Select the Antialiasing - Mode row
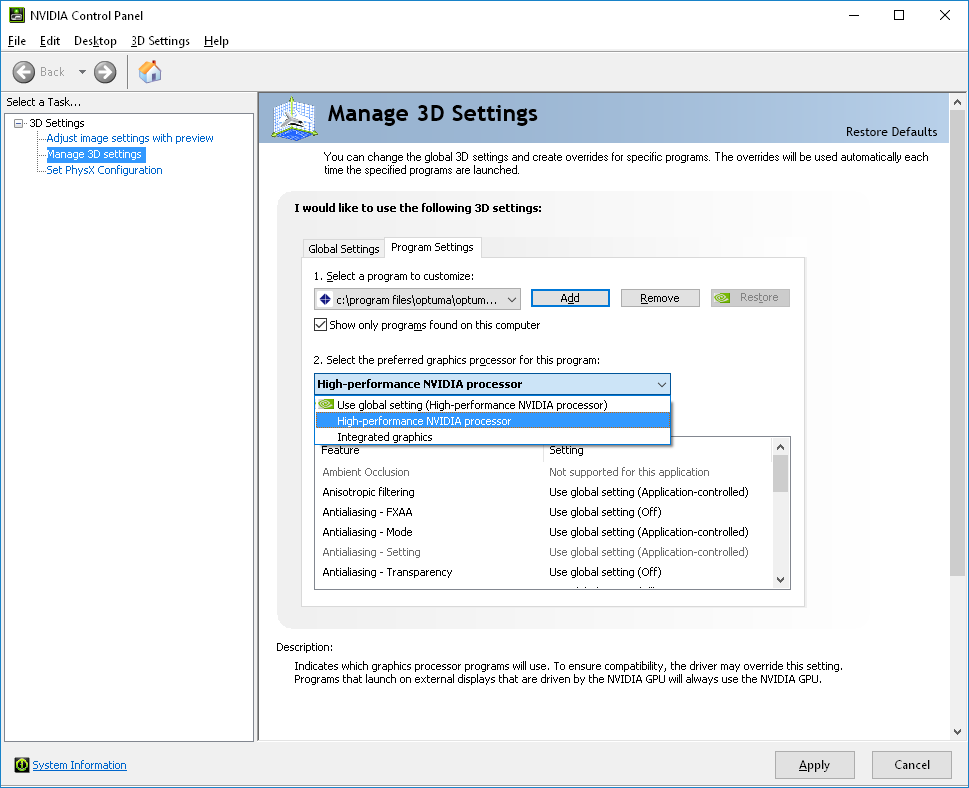 pos(543,532)
